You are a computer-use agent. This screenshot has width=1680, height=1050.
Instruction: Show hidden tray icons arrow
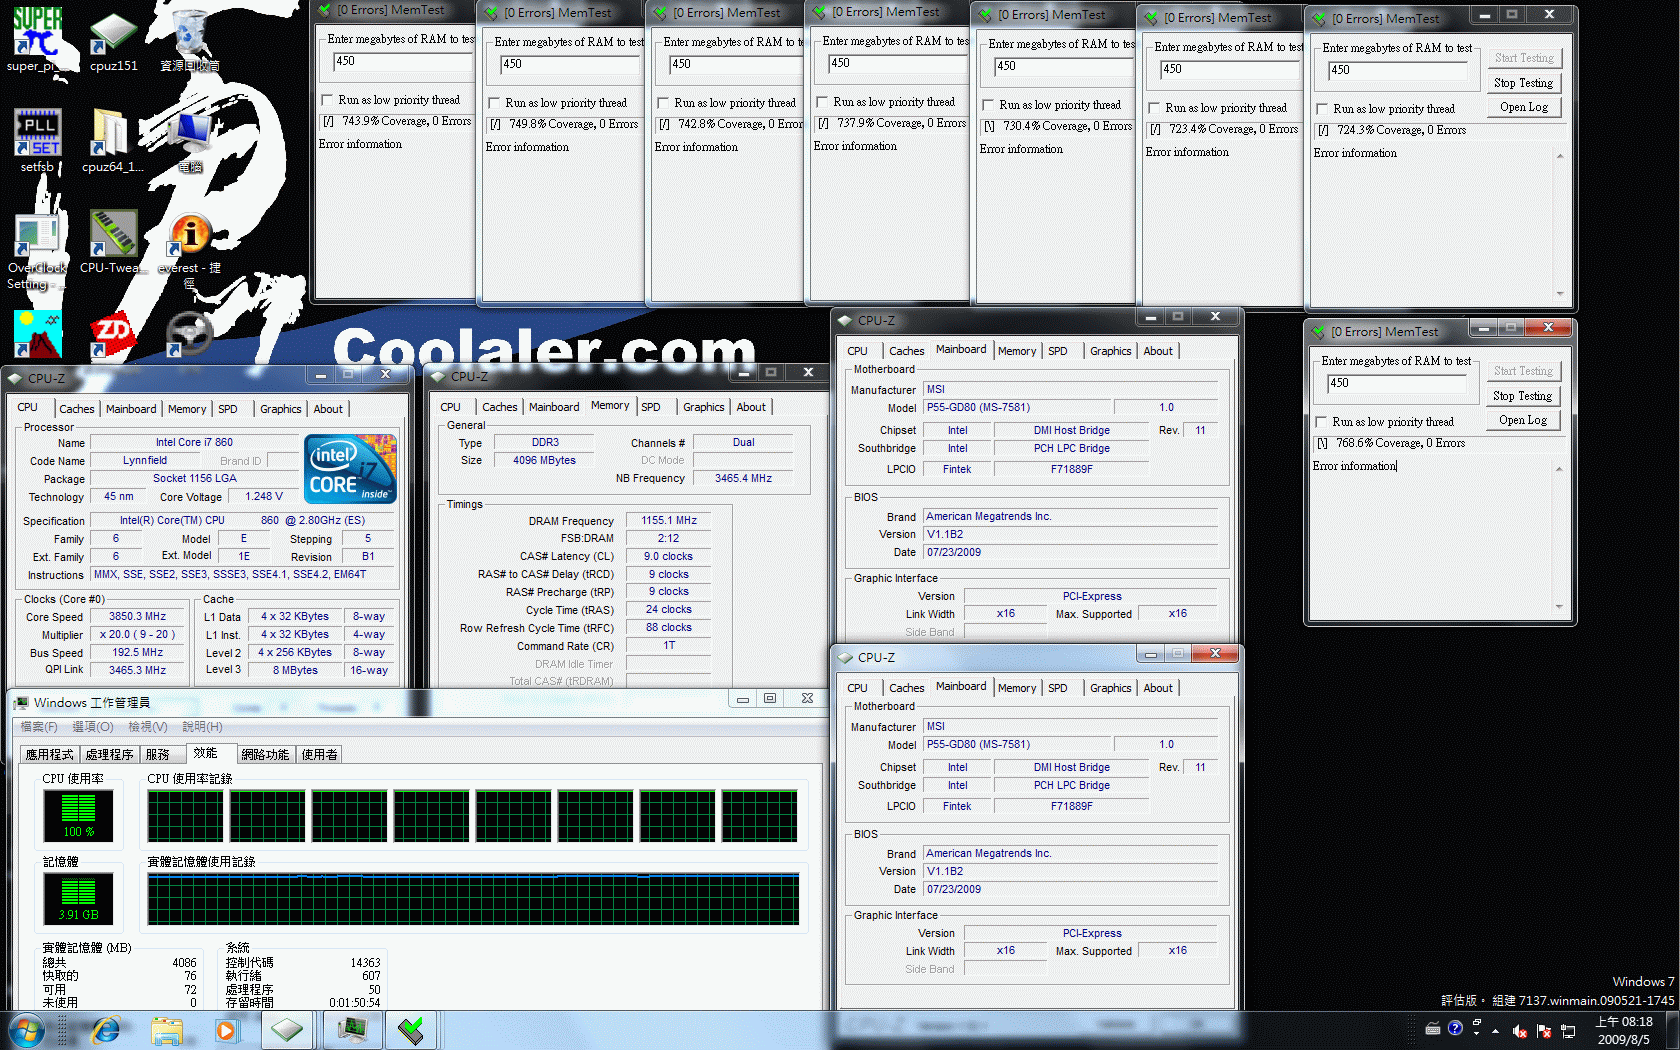1495,1031
